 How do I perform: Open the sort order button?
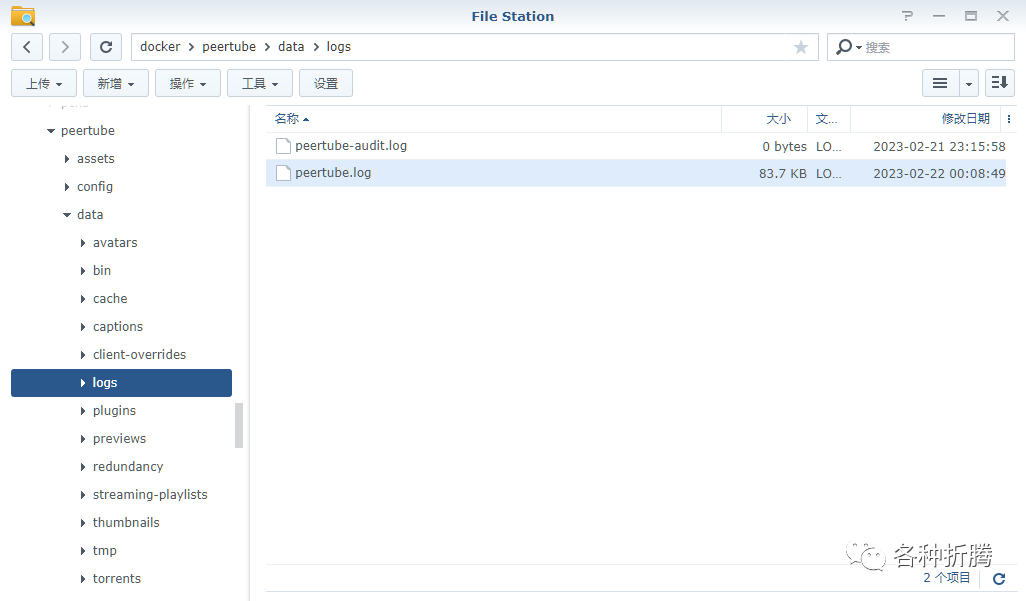[1000, 83]
